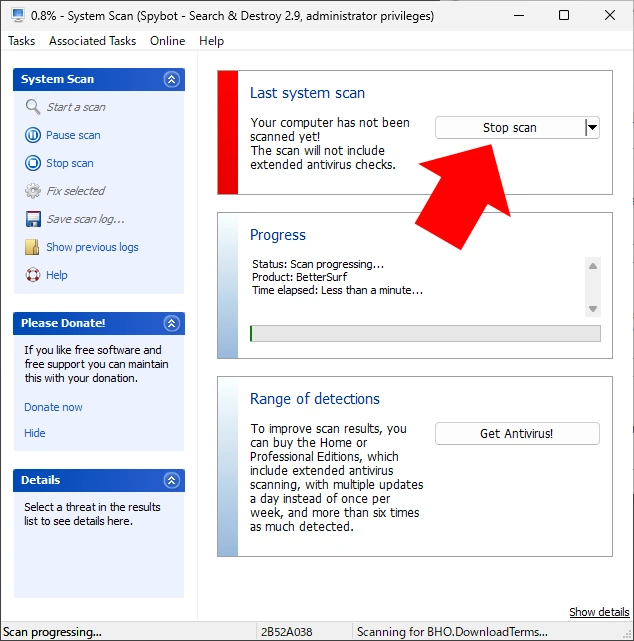Click the Progress box scroll up arrow
The image size is (634, 641).
point(593,266)
